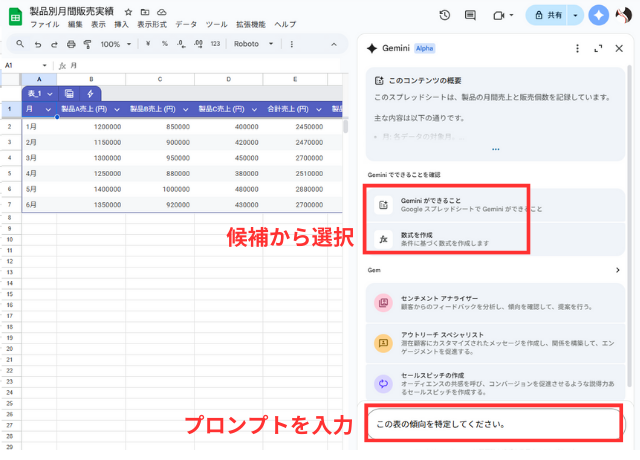
Task: Select cell with value 2450000
Action: pos(295,127)
